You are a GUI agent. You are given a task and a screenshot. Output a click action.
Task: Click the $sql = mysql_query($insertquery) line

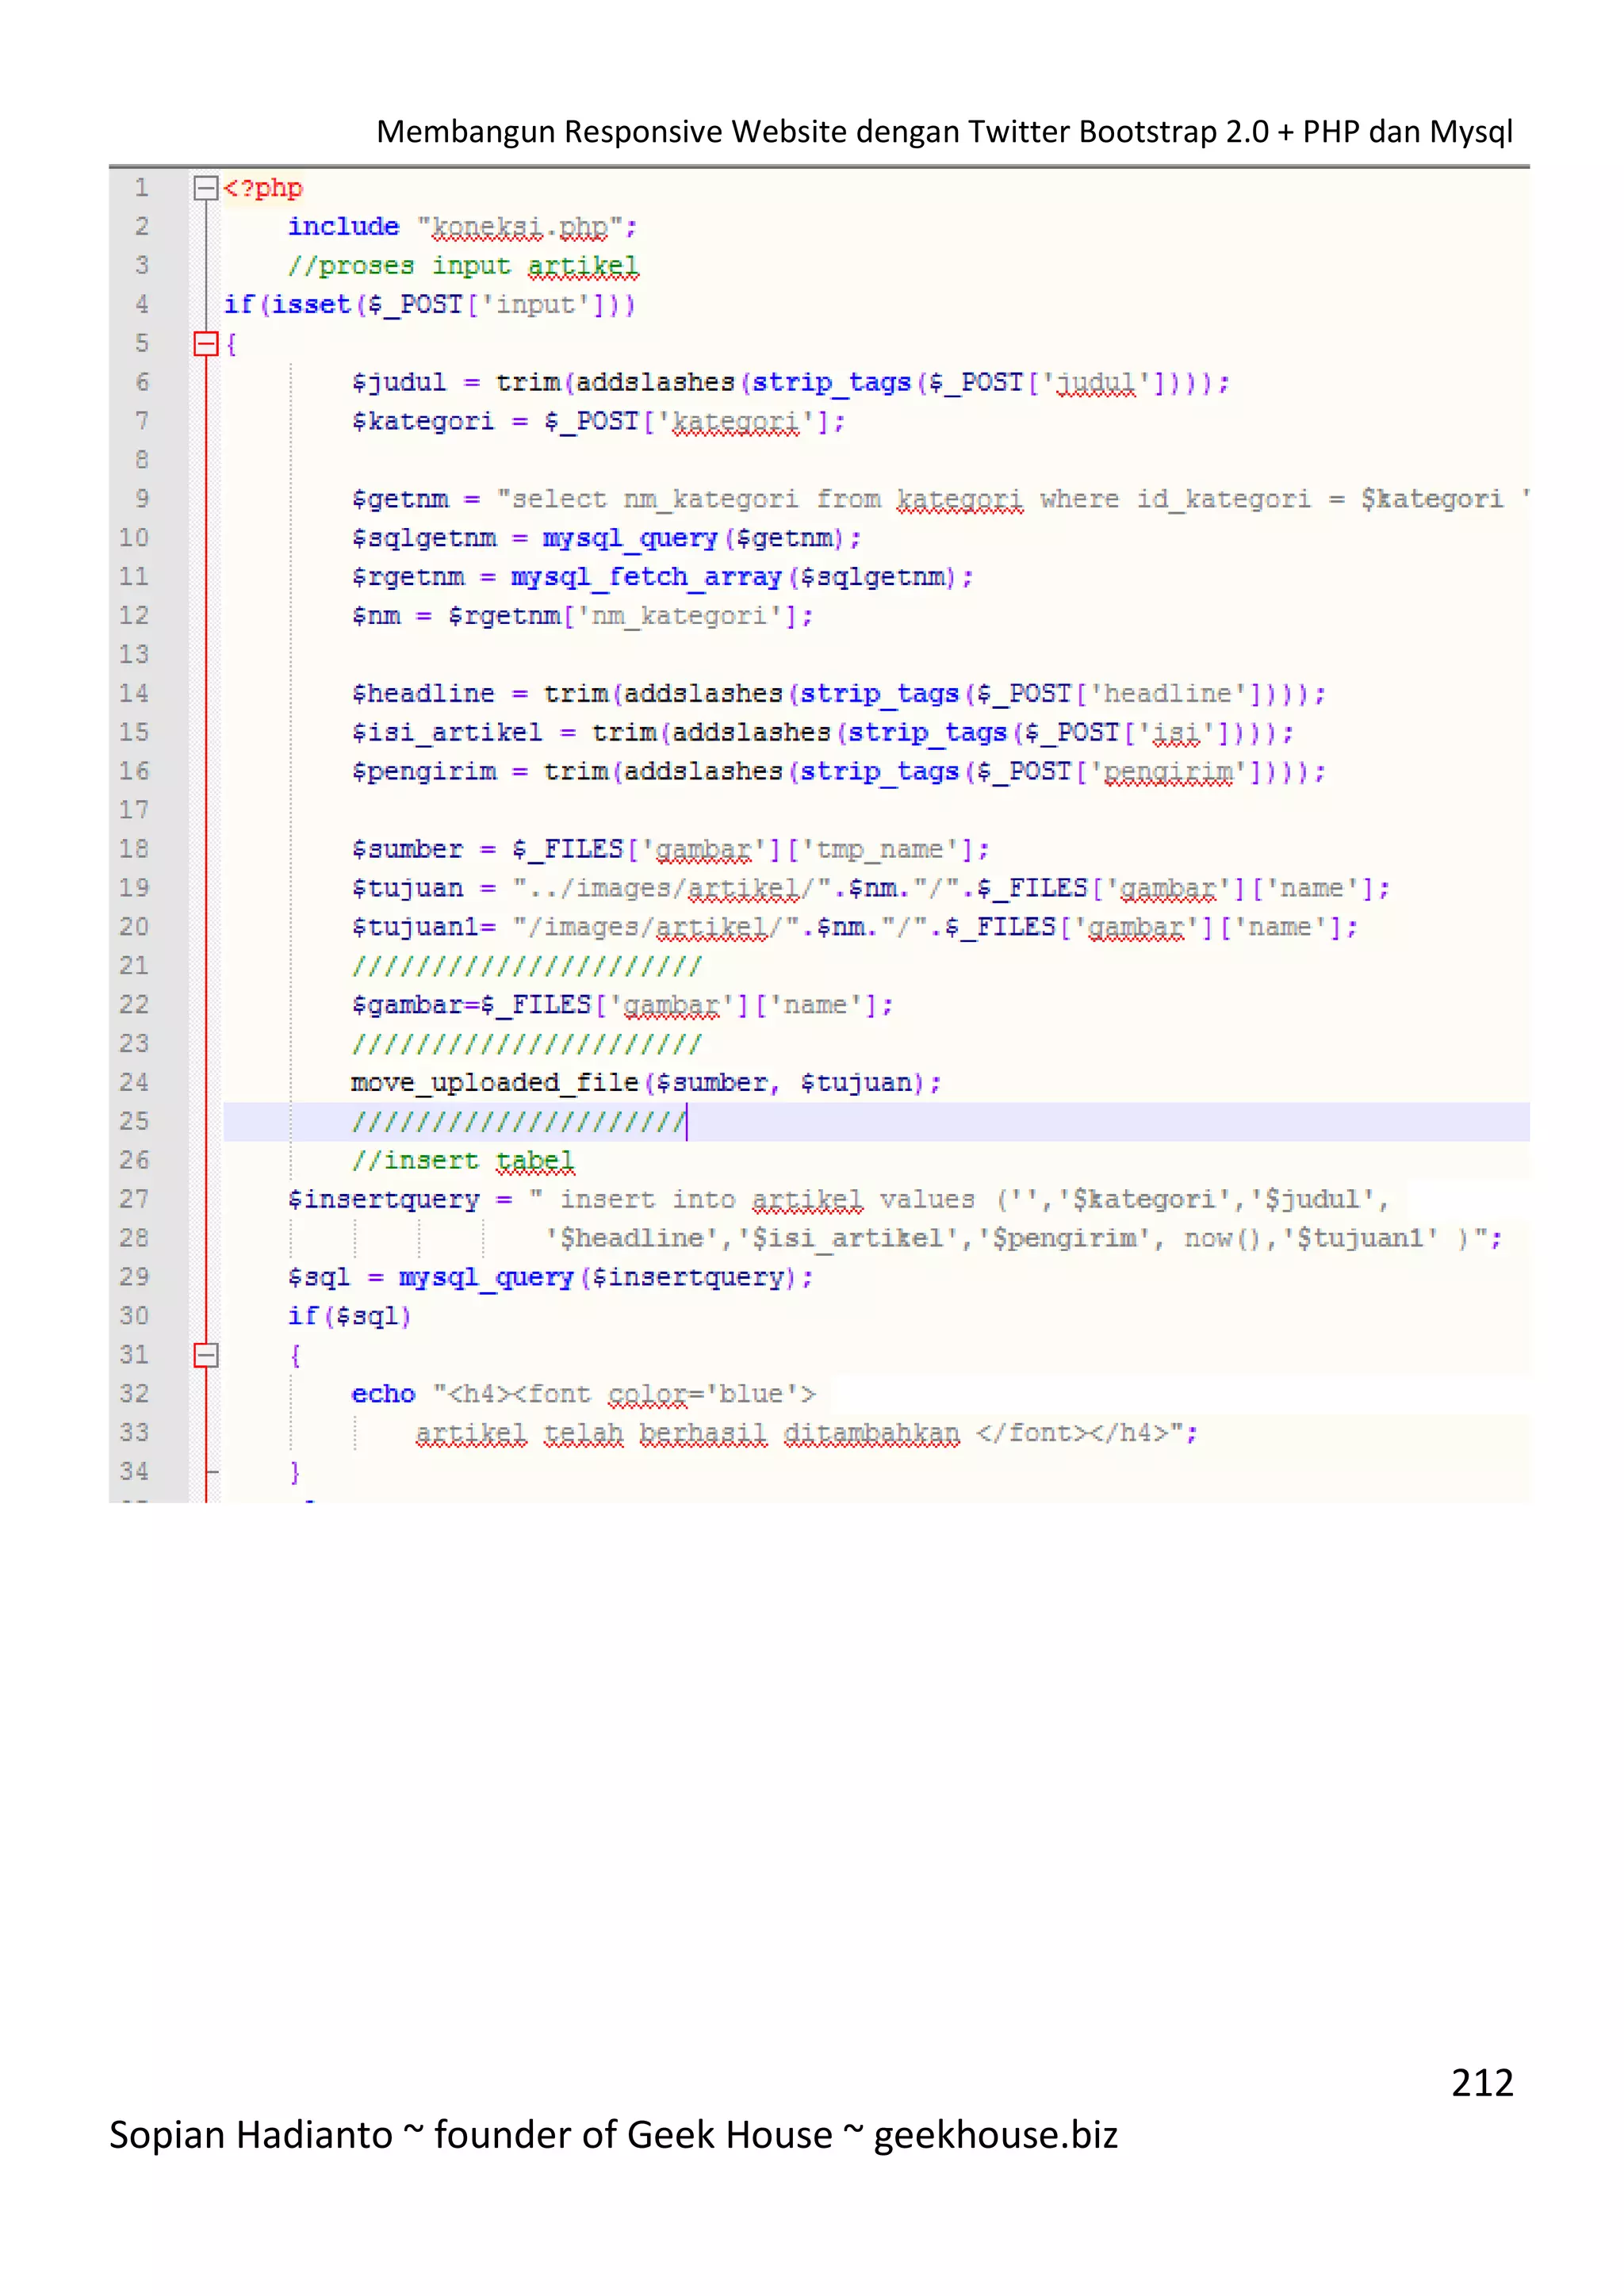(550, 1278)
